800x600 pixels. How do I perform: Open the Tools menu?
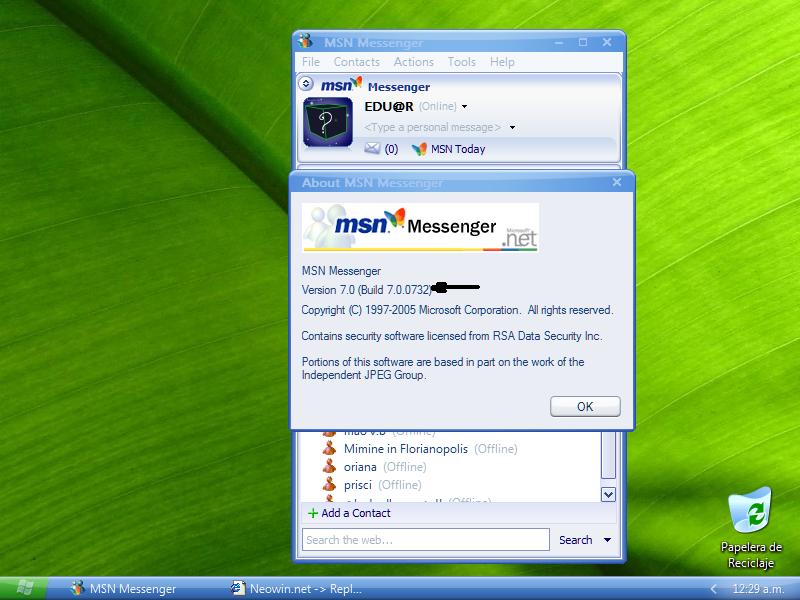click(461, 62)
